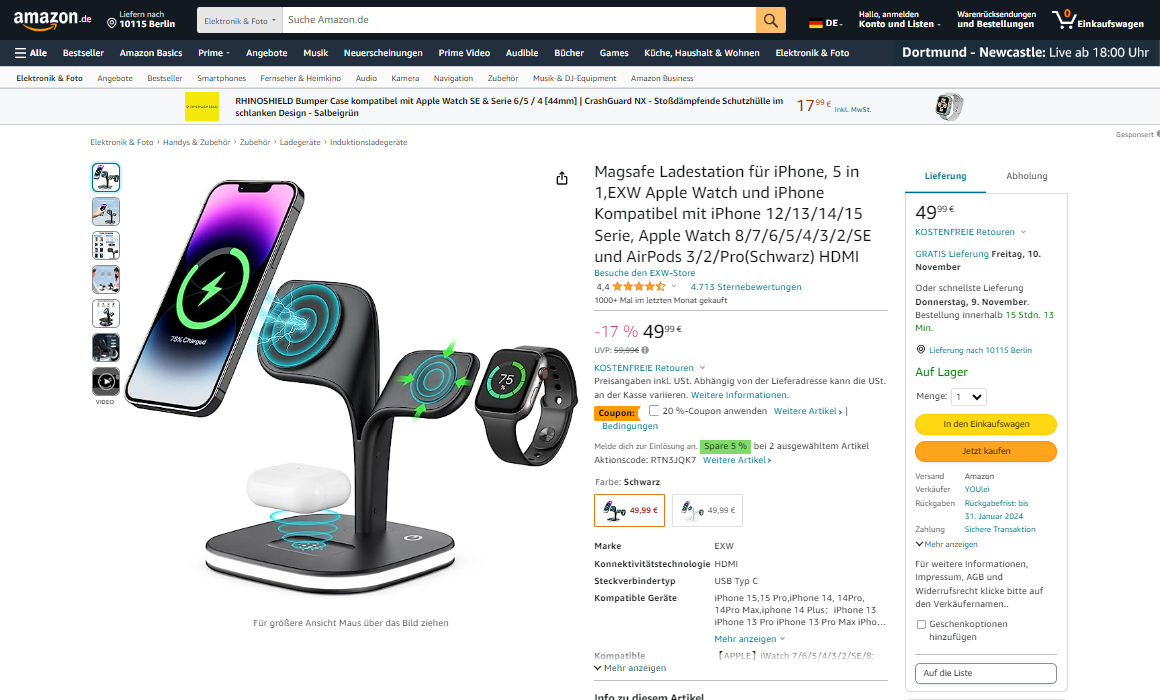The width and height of the screenshot is (1160, 700).
Task: Enable Geschenkoptionen hinzufügen checkbox
Action: click(921, 625)
